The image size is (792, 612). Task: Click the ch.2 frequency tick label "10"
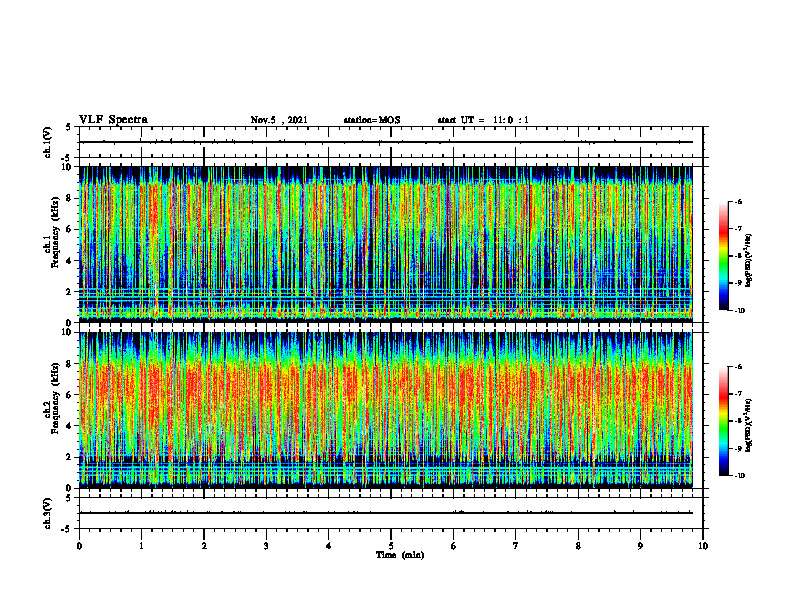click(67, 332)
